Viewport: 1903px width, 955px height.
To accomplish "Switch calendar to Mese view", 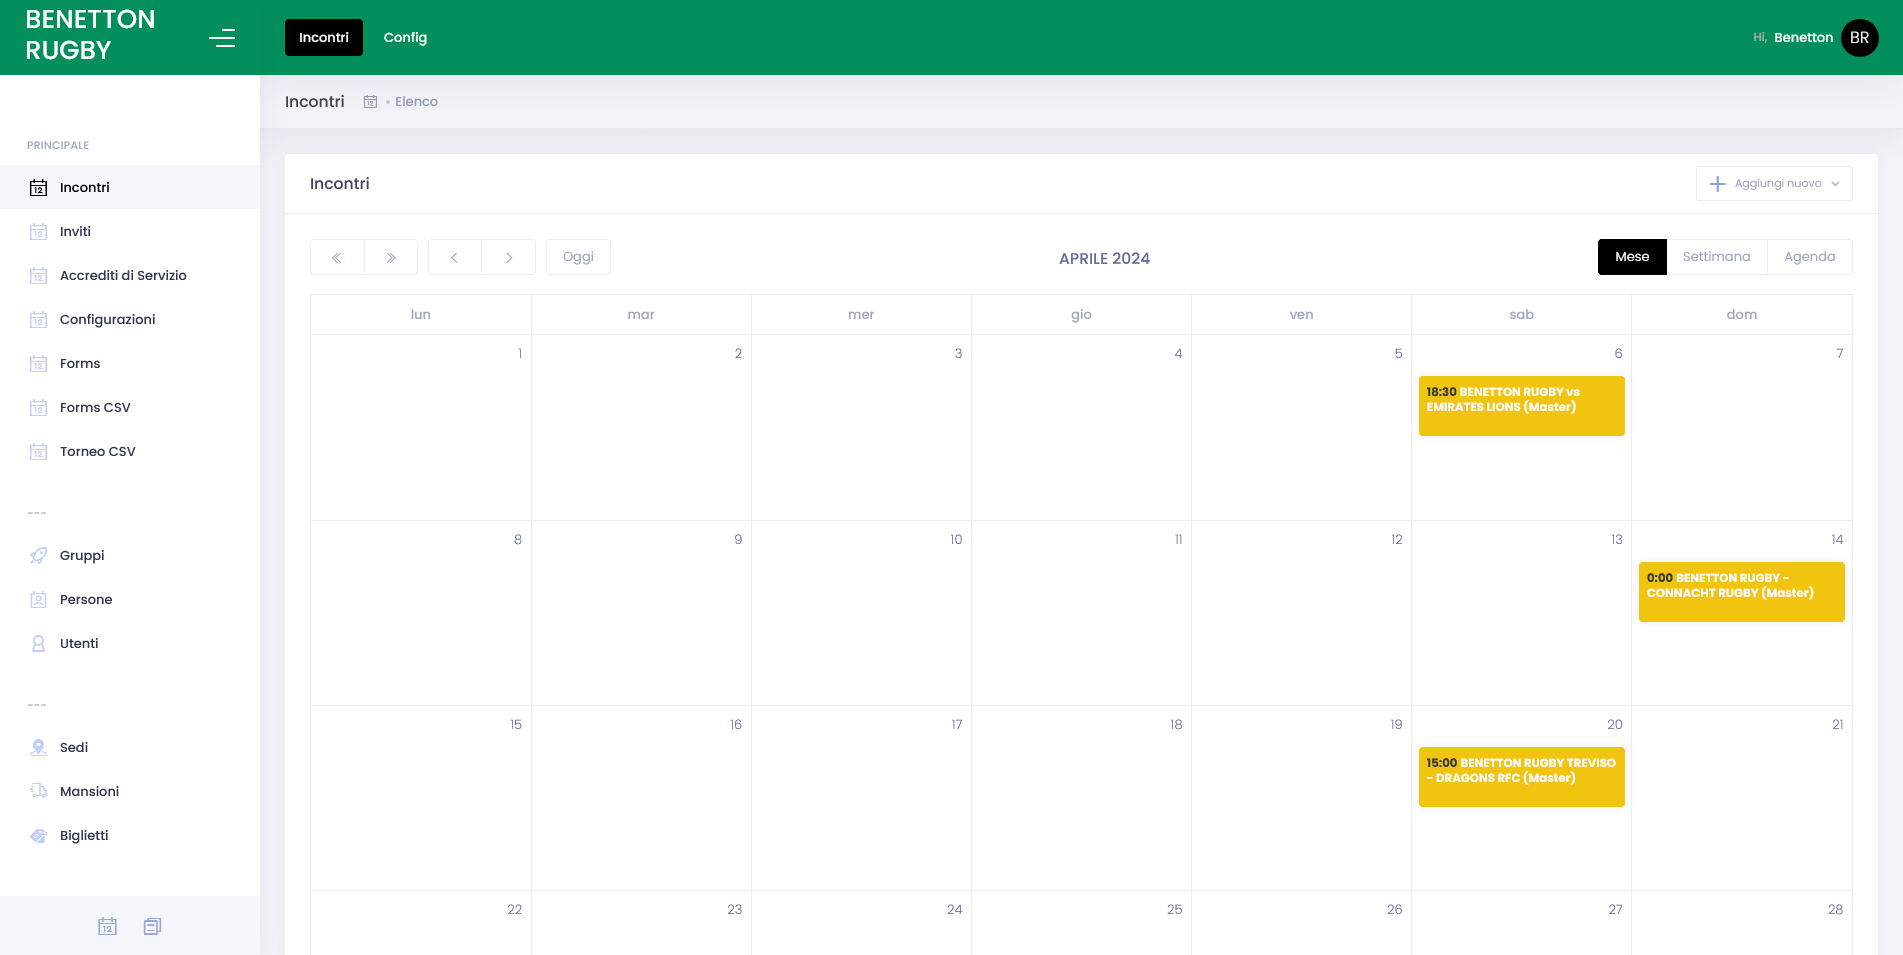I will (1632, 257).
